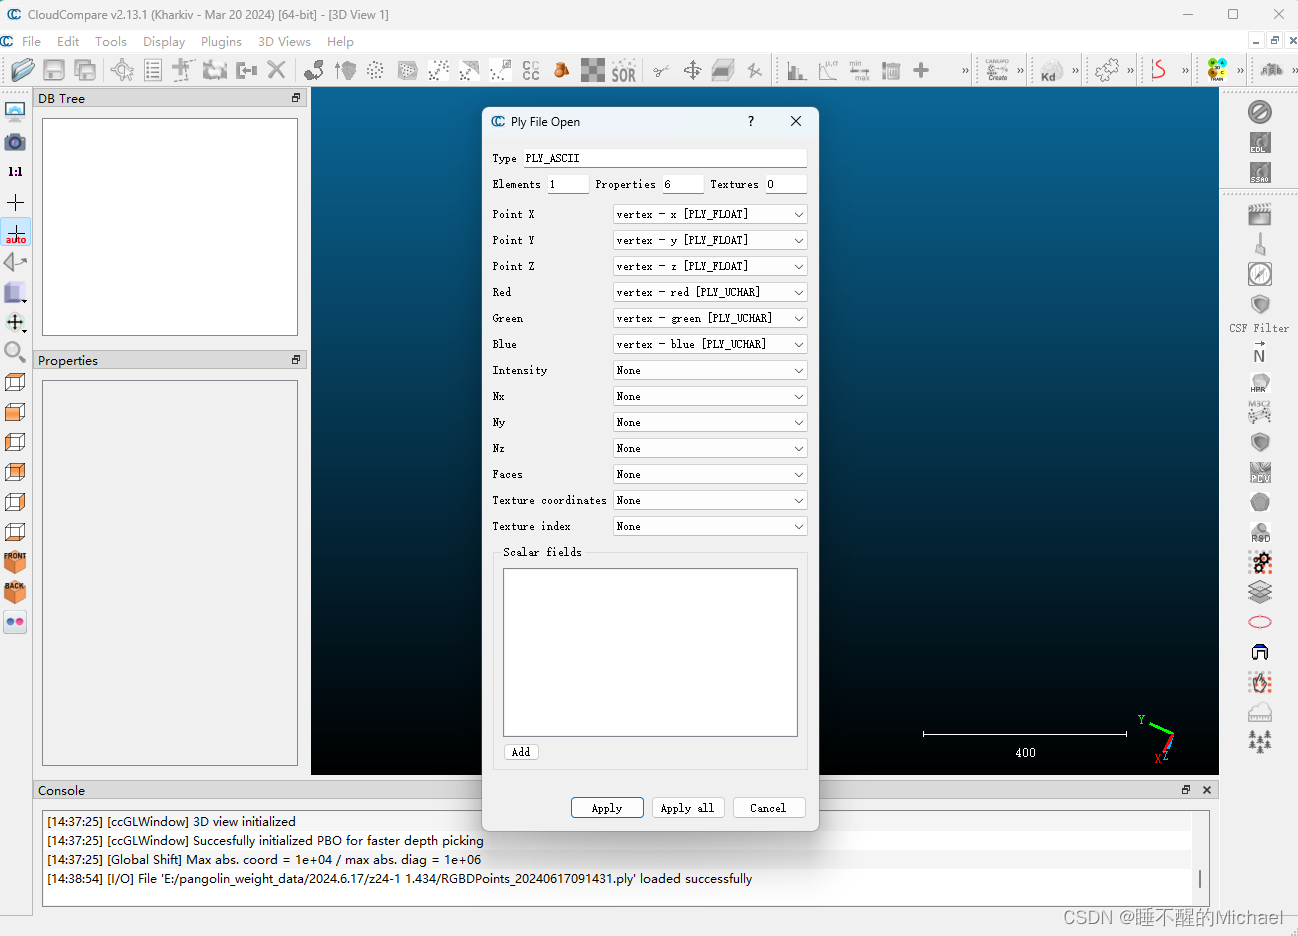
Task: Open the Texture index dropdown
Action: point(710,526)
